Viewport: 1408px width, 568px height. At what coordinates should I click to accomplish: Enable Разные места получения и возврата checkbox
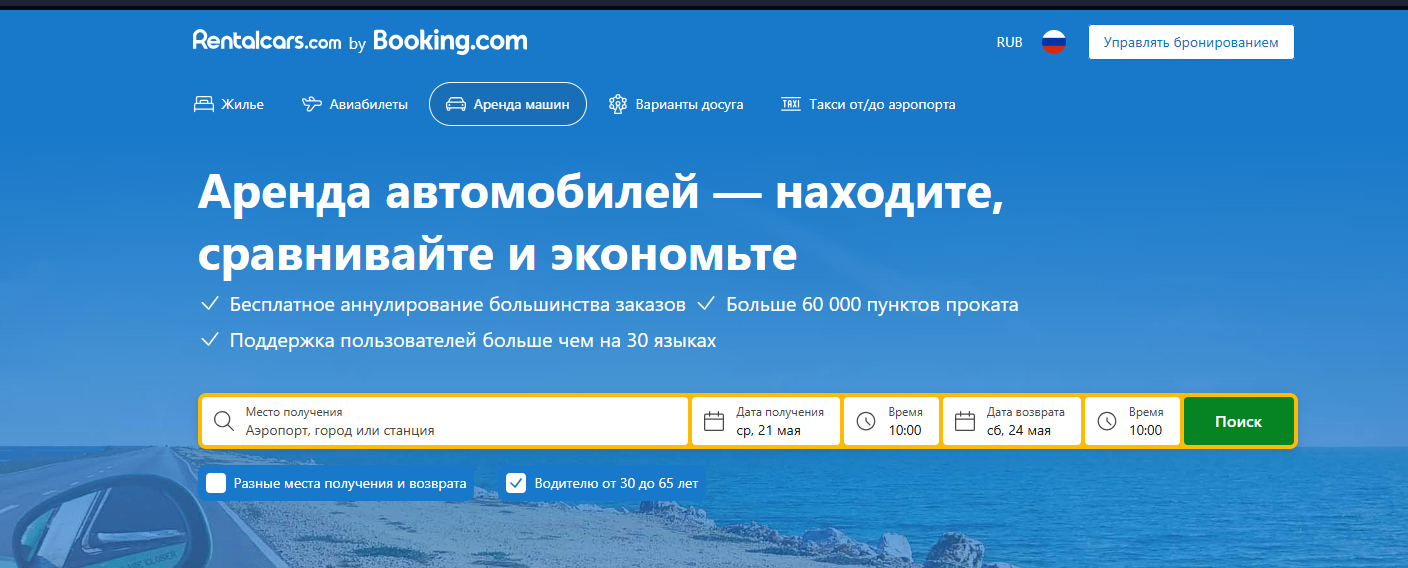(x=216, y=484)
